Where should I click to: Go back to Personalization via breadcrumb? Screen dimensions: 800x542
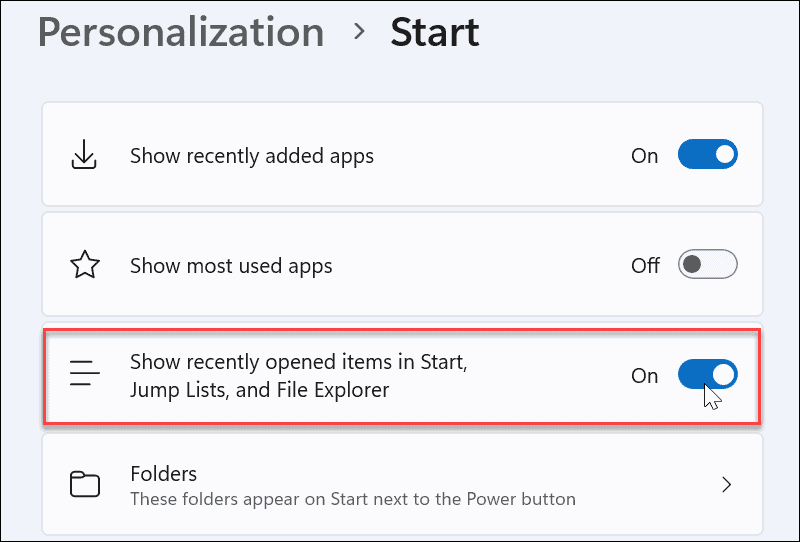point(180,32)
